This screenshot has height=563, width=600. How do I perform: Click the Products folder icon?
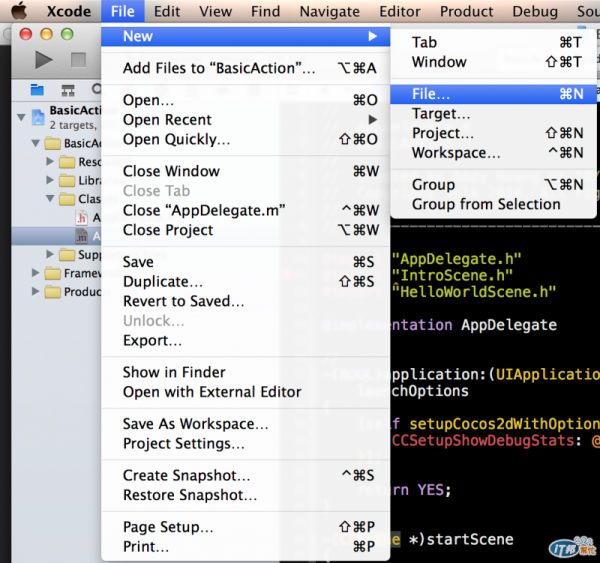point(52,292)
